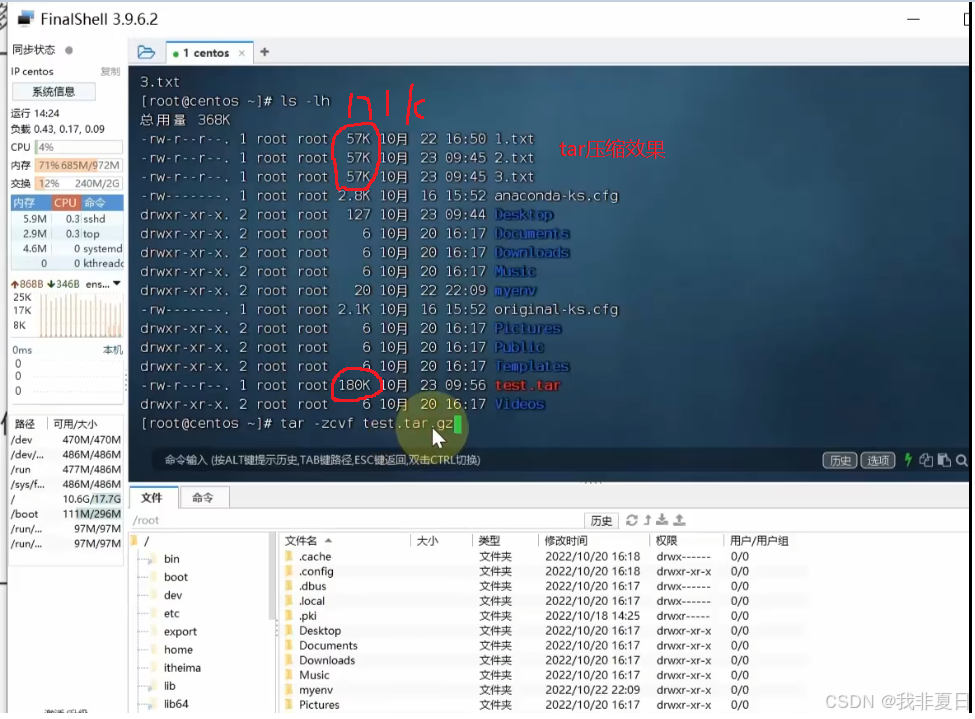
Task: Select etc folder in tree
Action: 172,613
